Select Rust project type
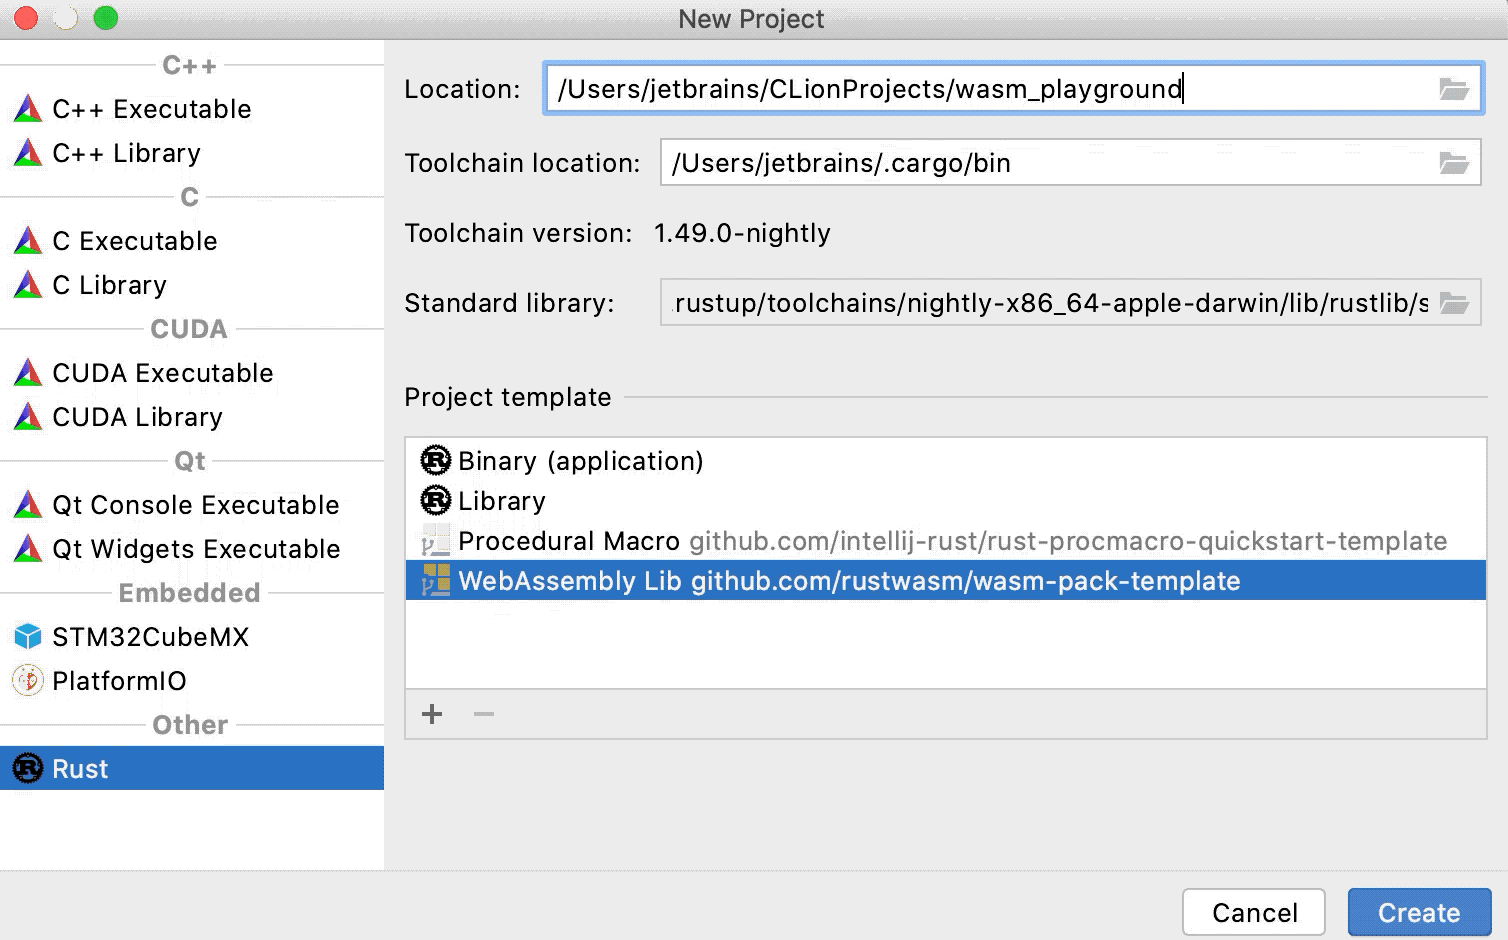Screen dimensions: 1508x940 [192, 768]
